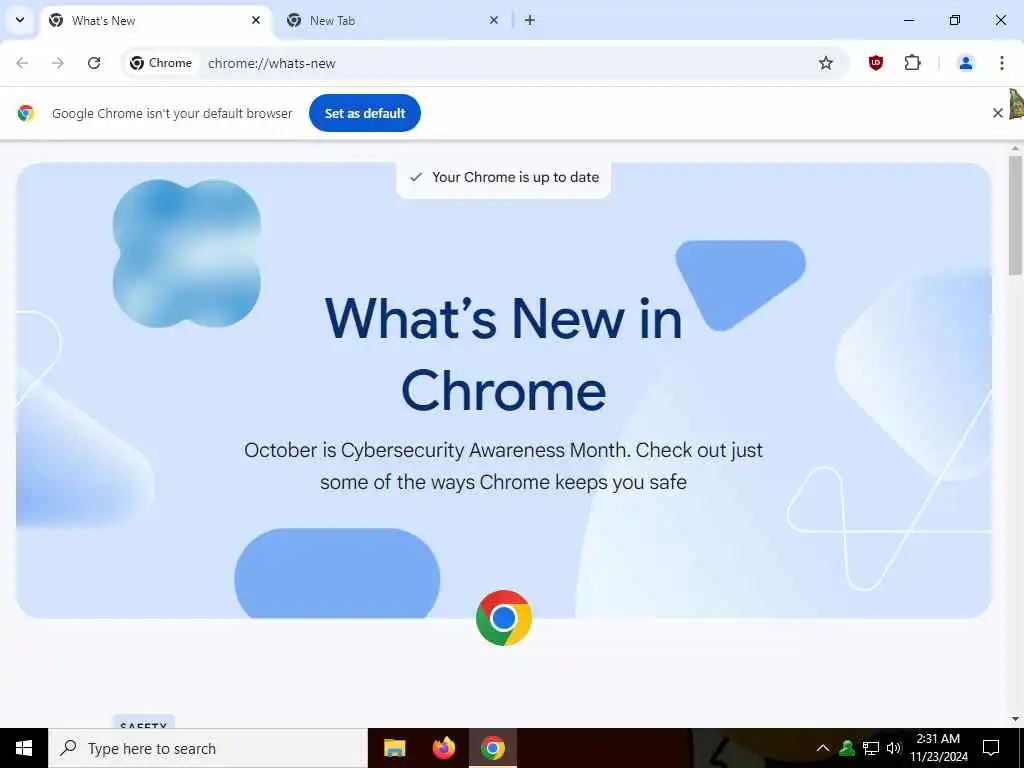1024x768 pixels.
Task: Open the uBlock Origin extension icon
Action: click(876, 63)
